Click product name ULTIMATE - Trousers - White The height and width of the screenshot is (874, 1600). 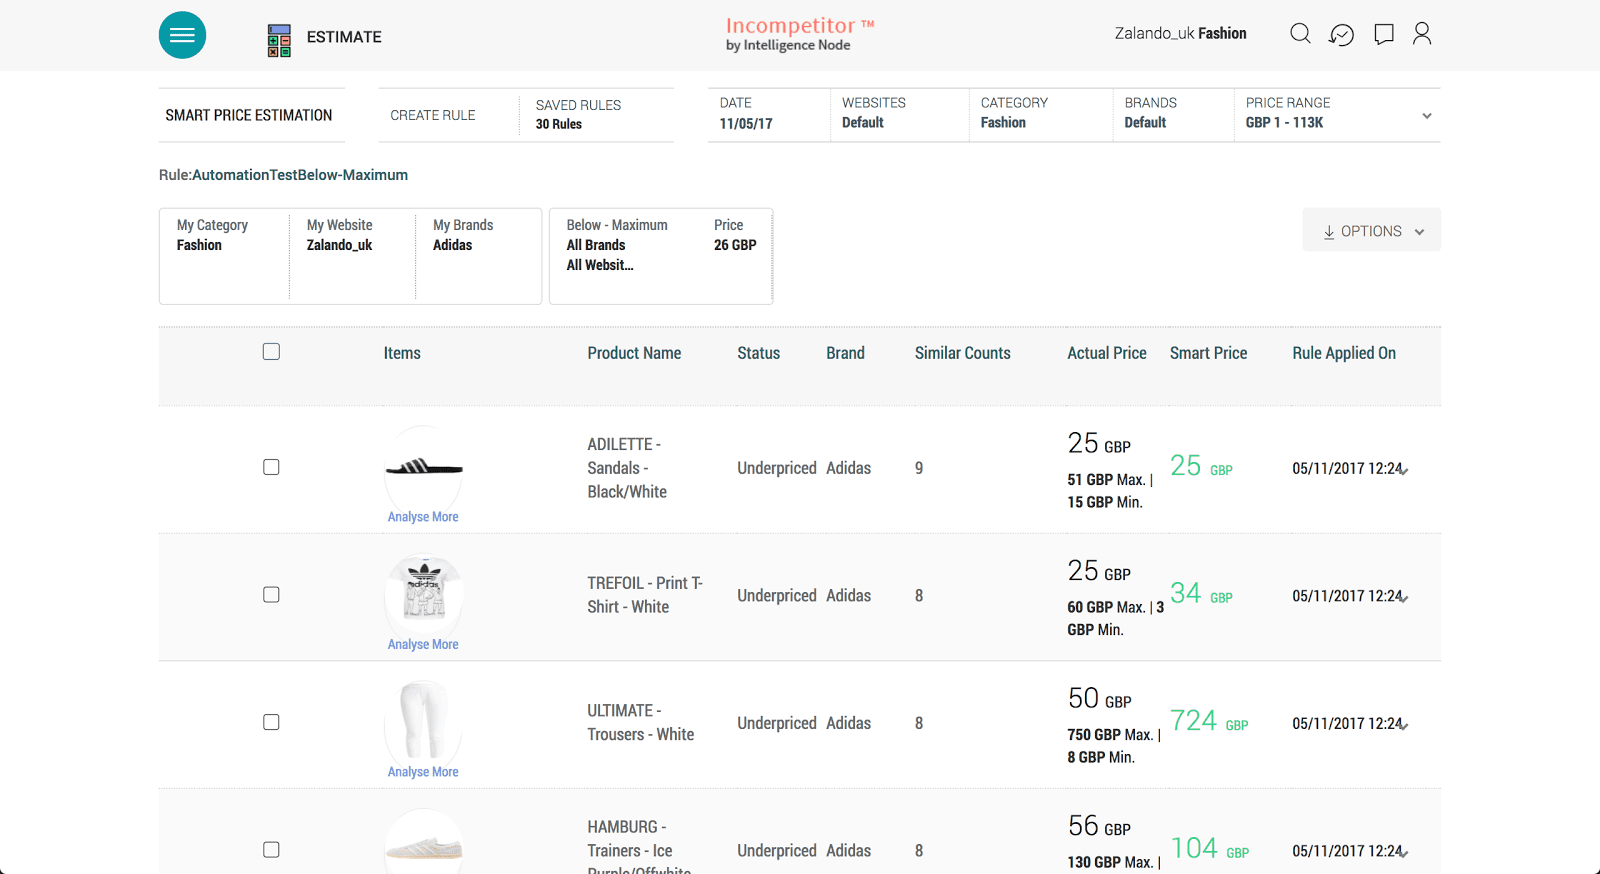[641, 722]
